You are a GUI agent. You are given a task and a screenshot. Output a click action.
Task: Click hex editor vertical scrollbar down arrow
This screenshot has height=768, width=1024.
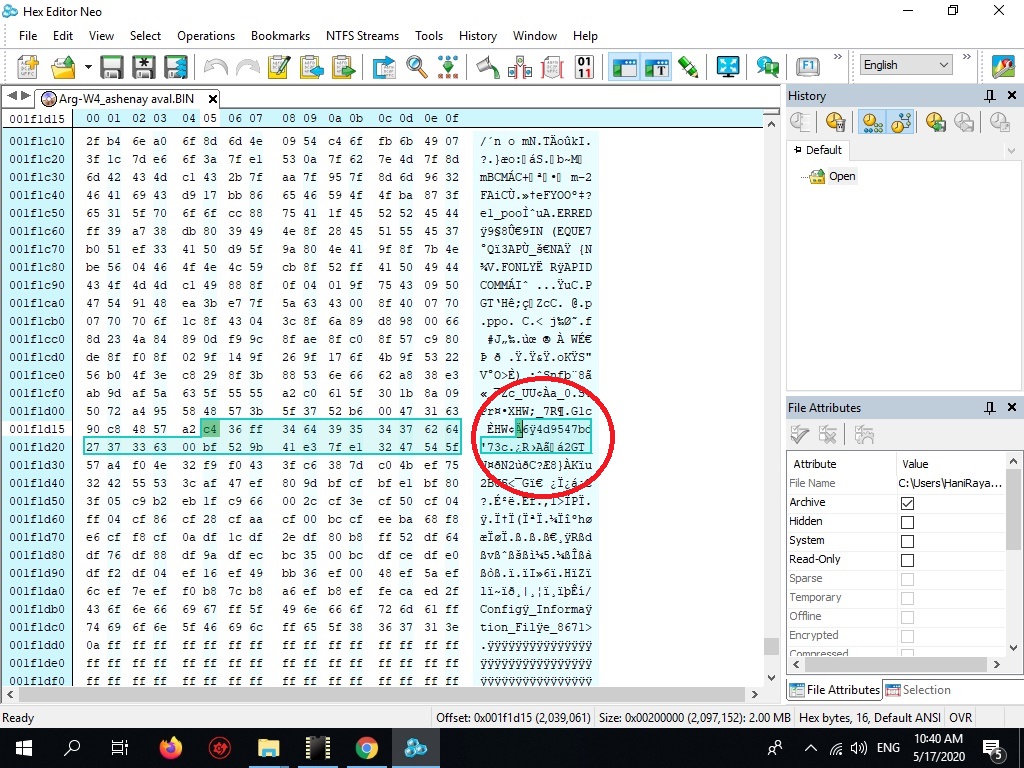point(771,677)
